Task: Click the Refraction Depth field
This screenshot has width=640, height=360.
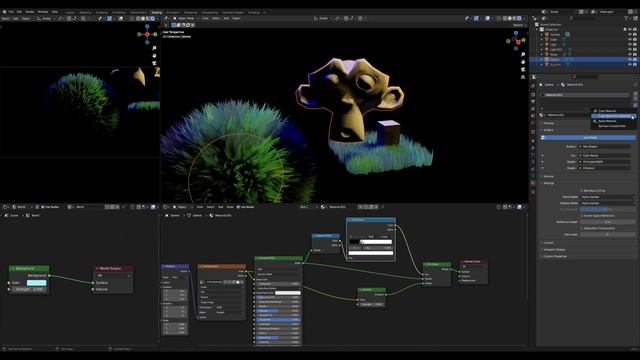Action: point(607,222)
